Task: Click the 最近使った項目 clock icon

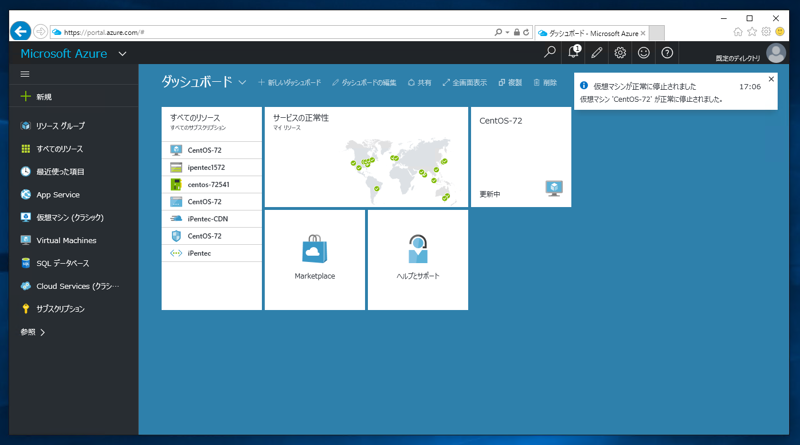Action: point(26,171)
